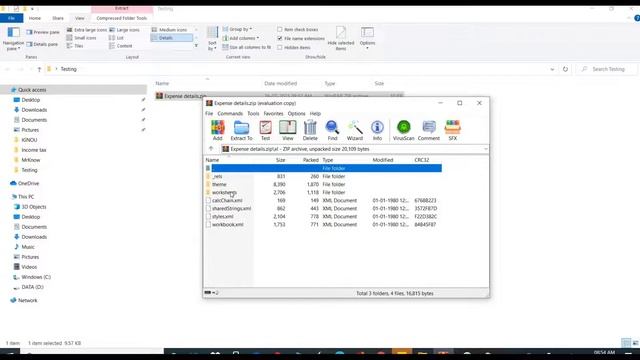This screenshot has height=360, width=640.
Task: Run the Test archive tool
Action: click(265, 131)
